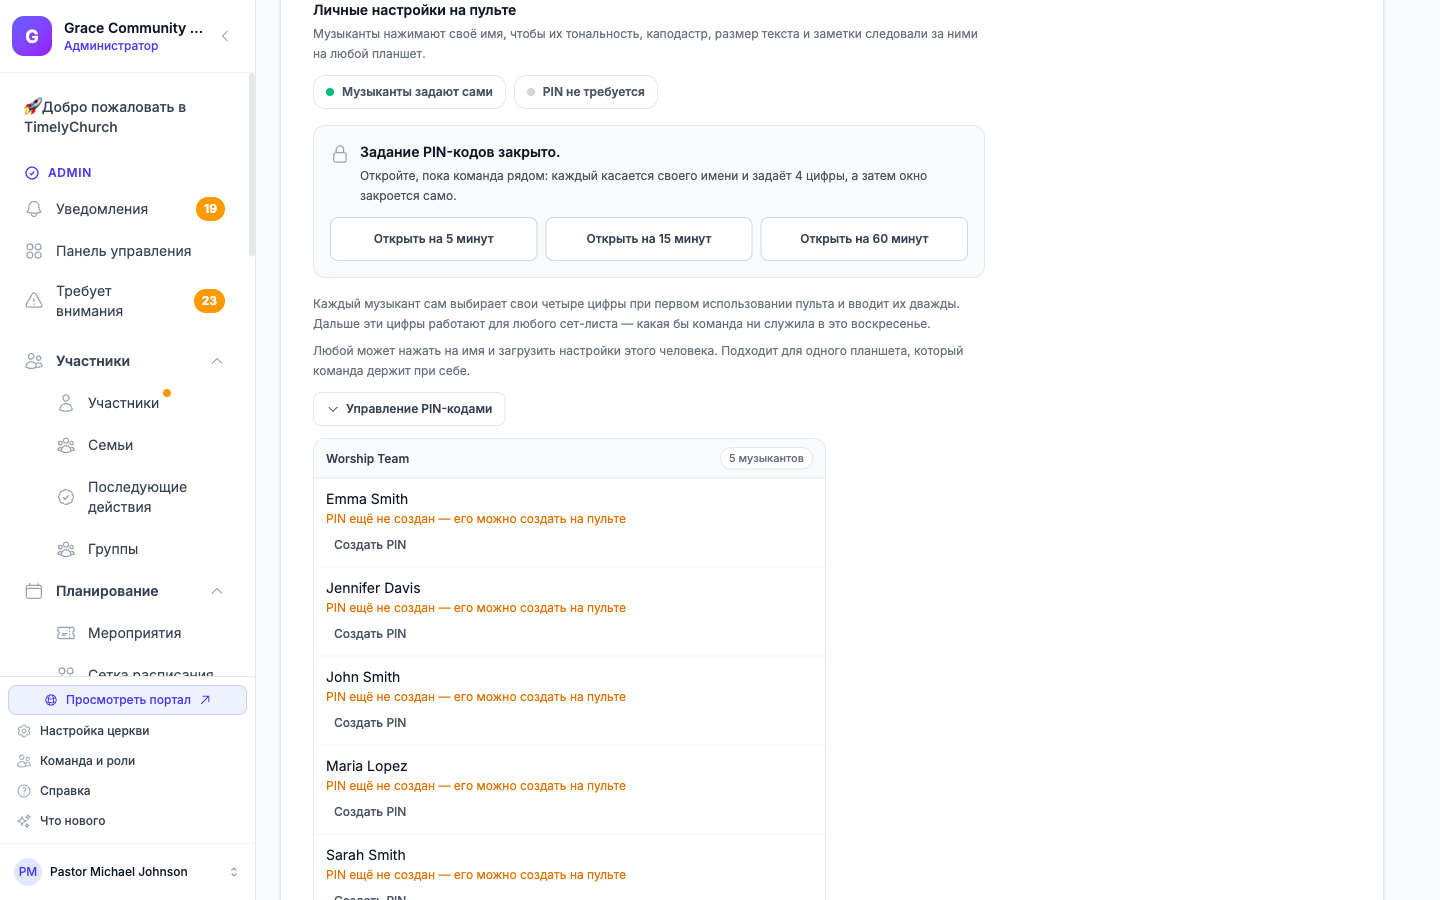This screenshot has width=1440, height=900.
Task: Collapse the 'Планирование' sidebar section
Action: tap(217, 591)
